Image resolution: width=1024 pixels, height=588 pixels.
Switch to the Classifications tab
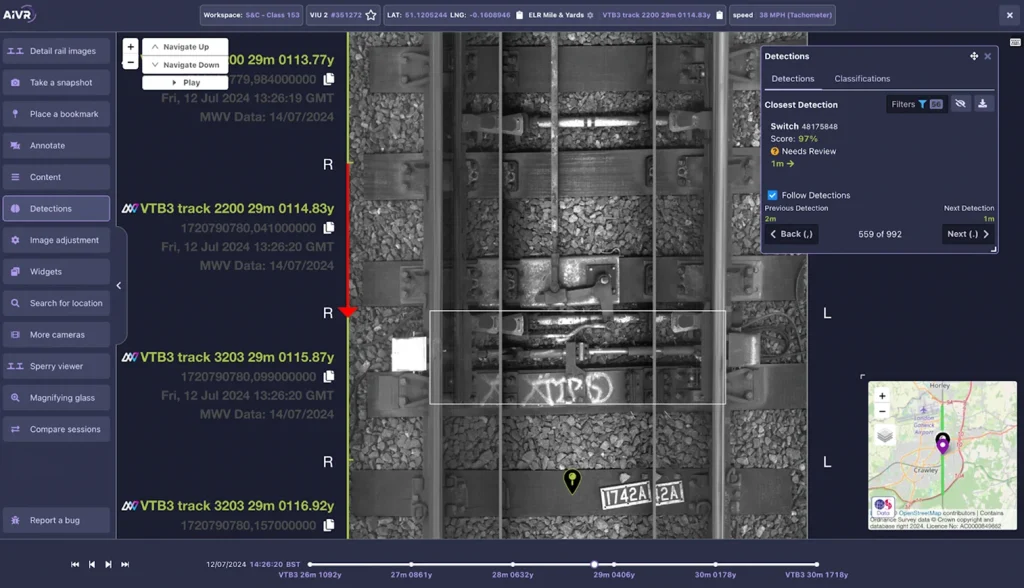click(862, 78)
